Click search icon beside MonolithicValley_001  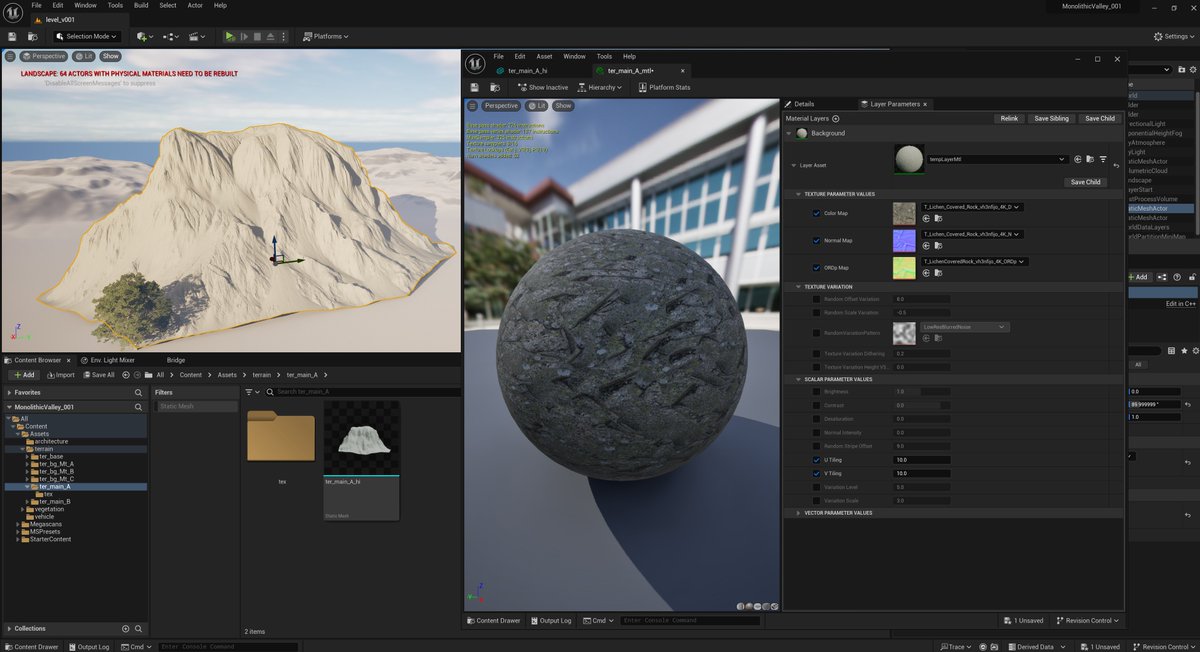click(x=139, y=407)
